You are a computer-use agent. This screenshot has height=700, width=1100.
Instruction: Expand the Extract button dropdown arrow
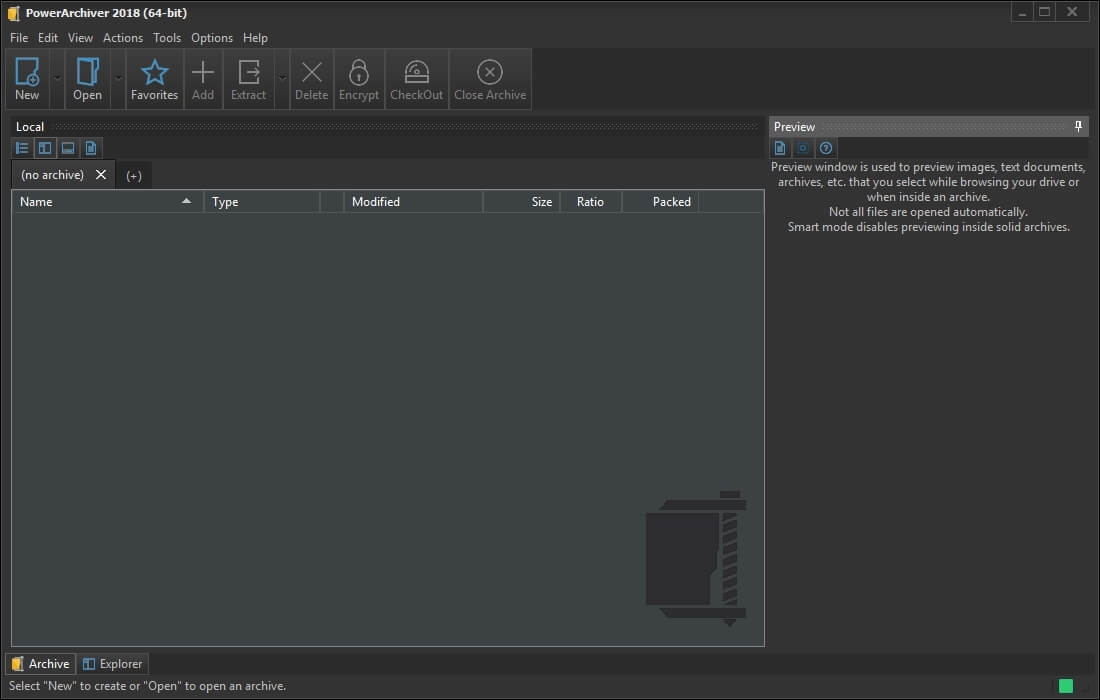click(x=282, y=80)
